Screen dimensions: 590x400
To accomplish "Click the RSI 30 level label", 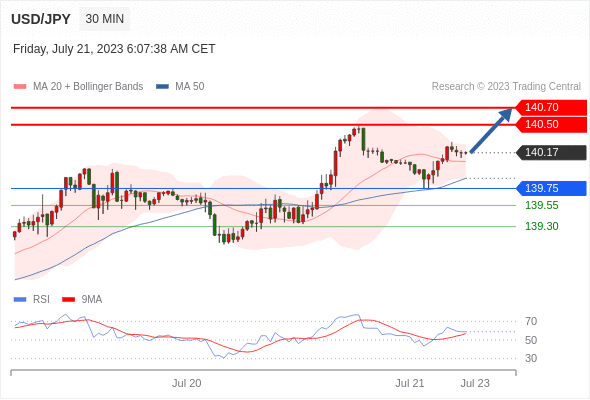I will [x=531, y=358].
